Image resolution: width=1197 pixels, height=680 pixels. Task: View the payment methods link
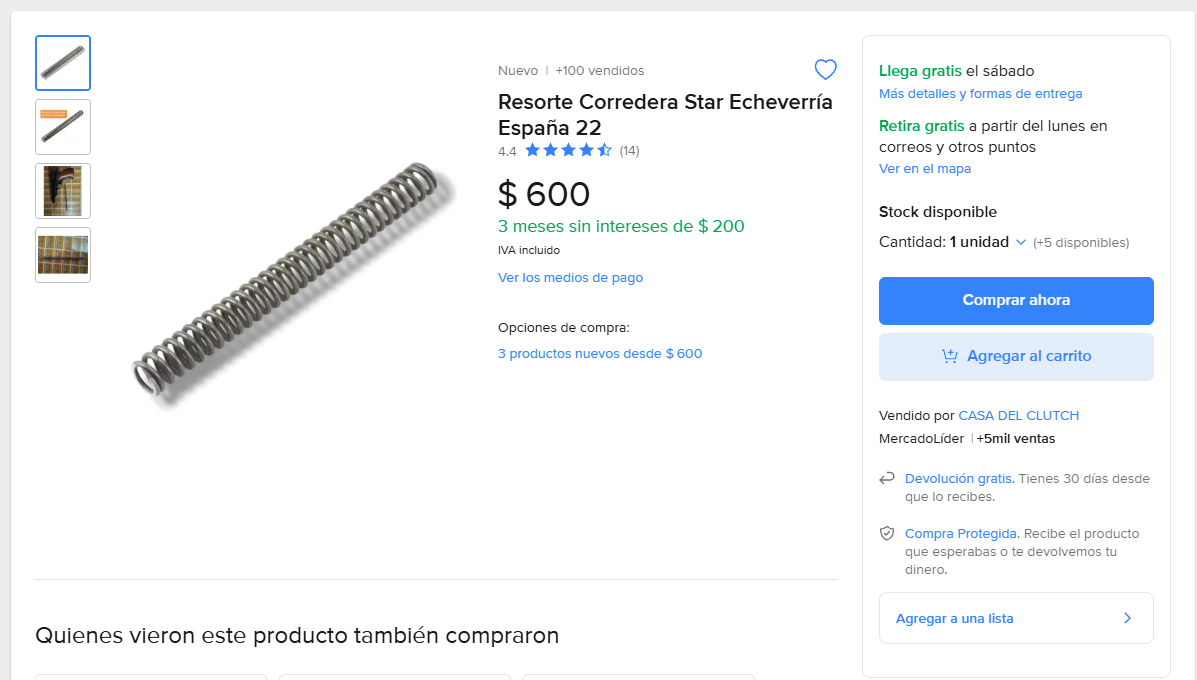click(570, 278)
